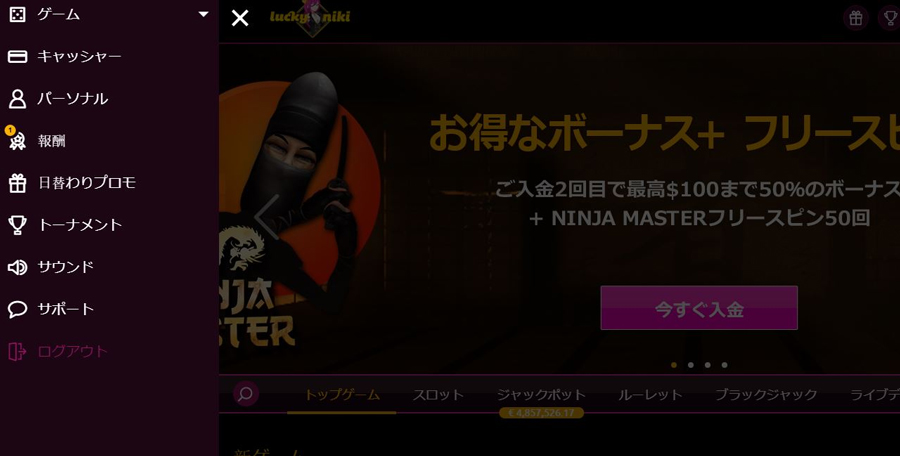Image resolution: width=900 pixels, height=456 pixels.
Task: Select the ルーレット tab
Action: (650, 395)
